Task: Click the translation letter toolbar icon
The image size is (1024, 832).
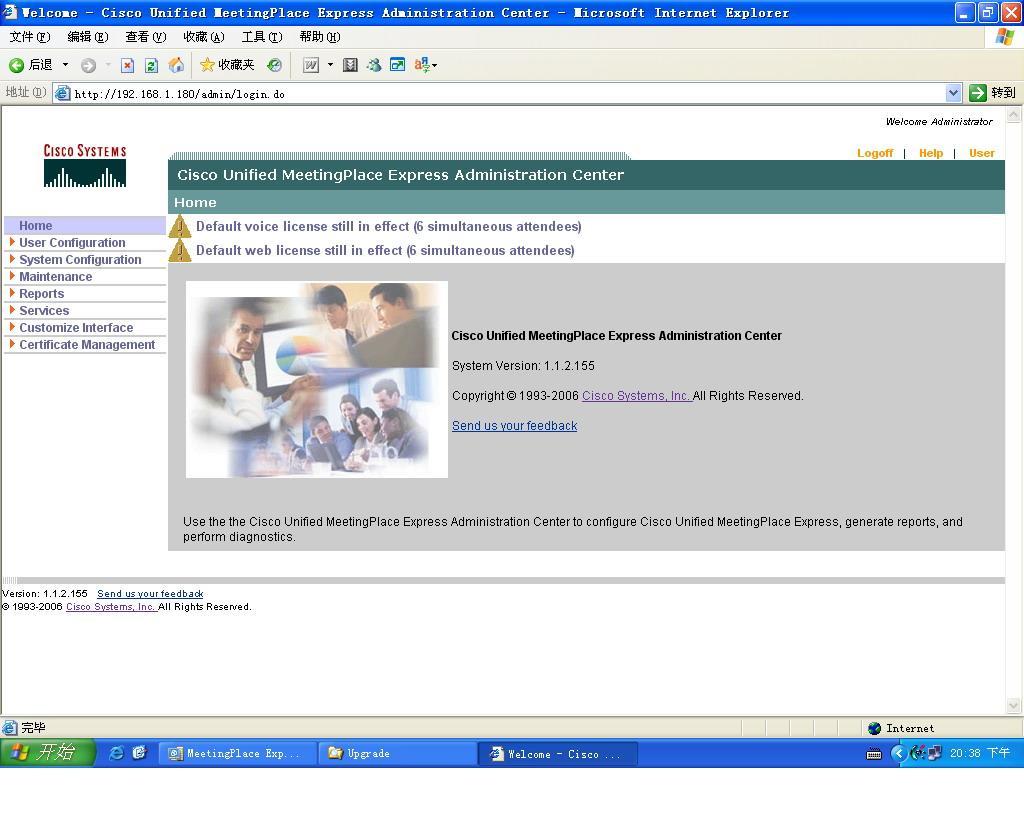Action: 421,65
